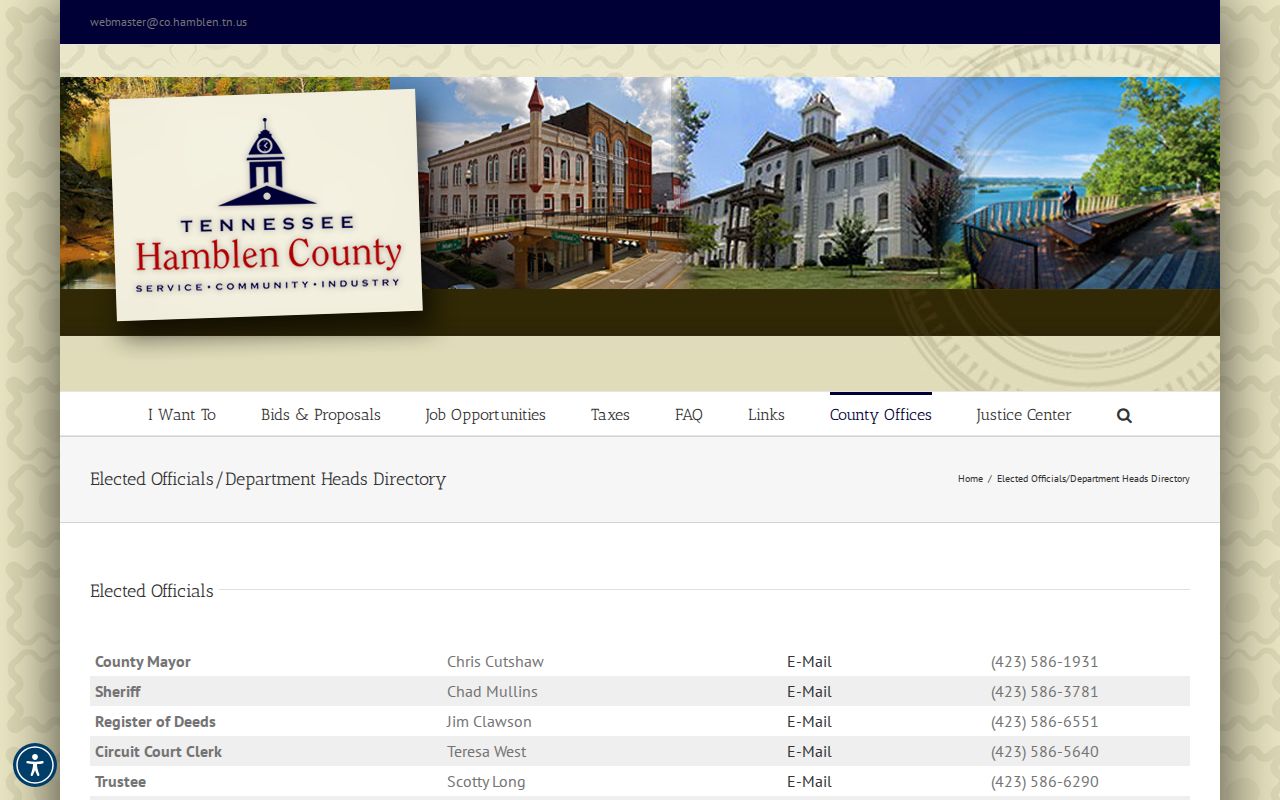Open the I Want To menu

click(x=182, y=414)
